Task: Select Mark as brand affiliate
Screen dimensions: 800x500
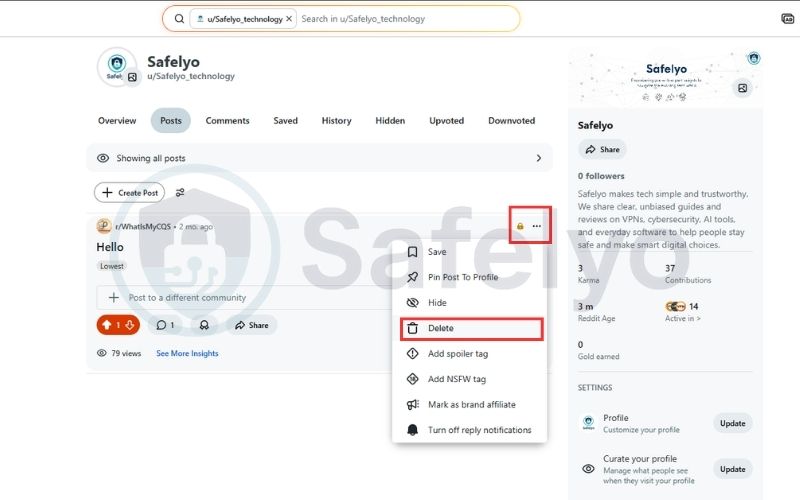Action: [x=469, y=405]
